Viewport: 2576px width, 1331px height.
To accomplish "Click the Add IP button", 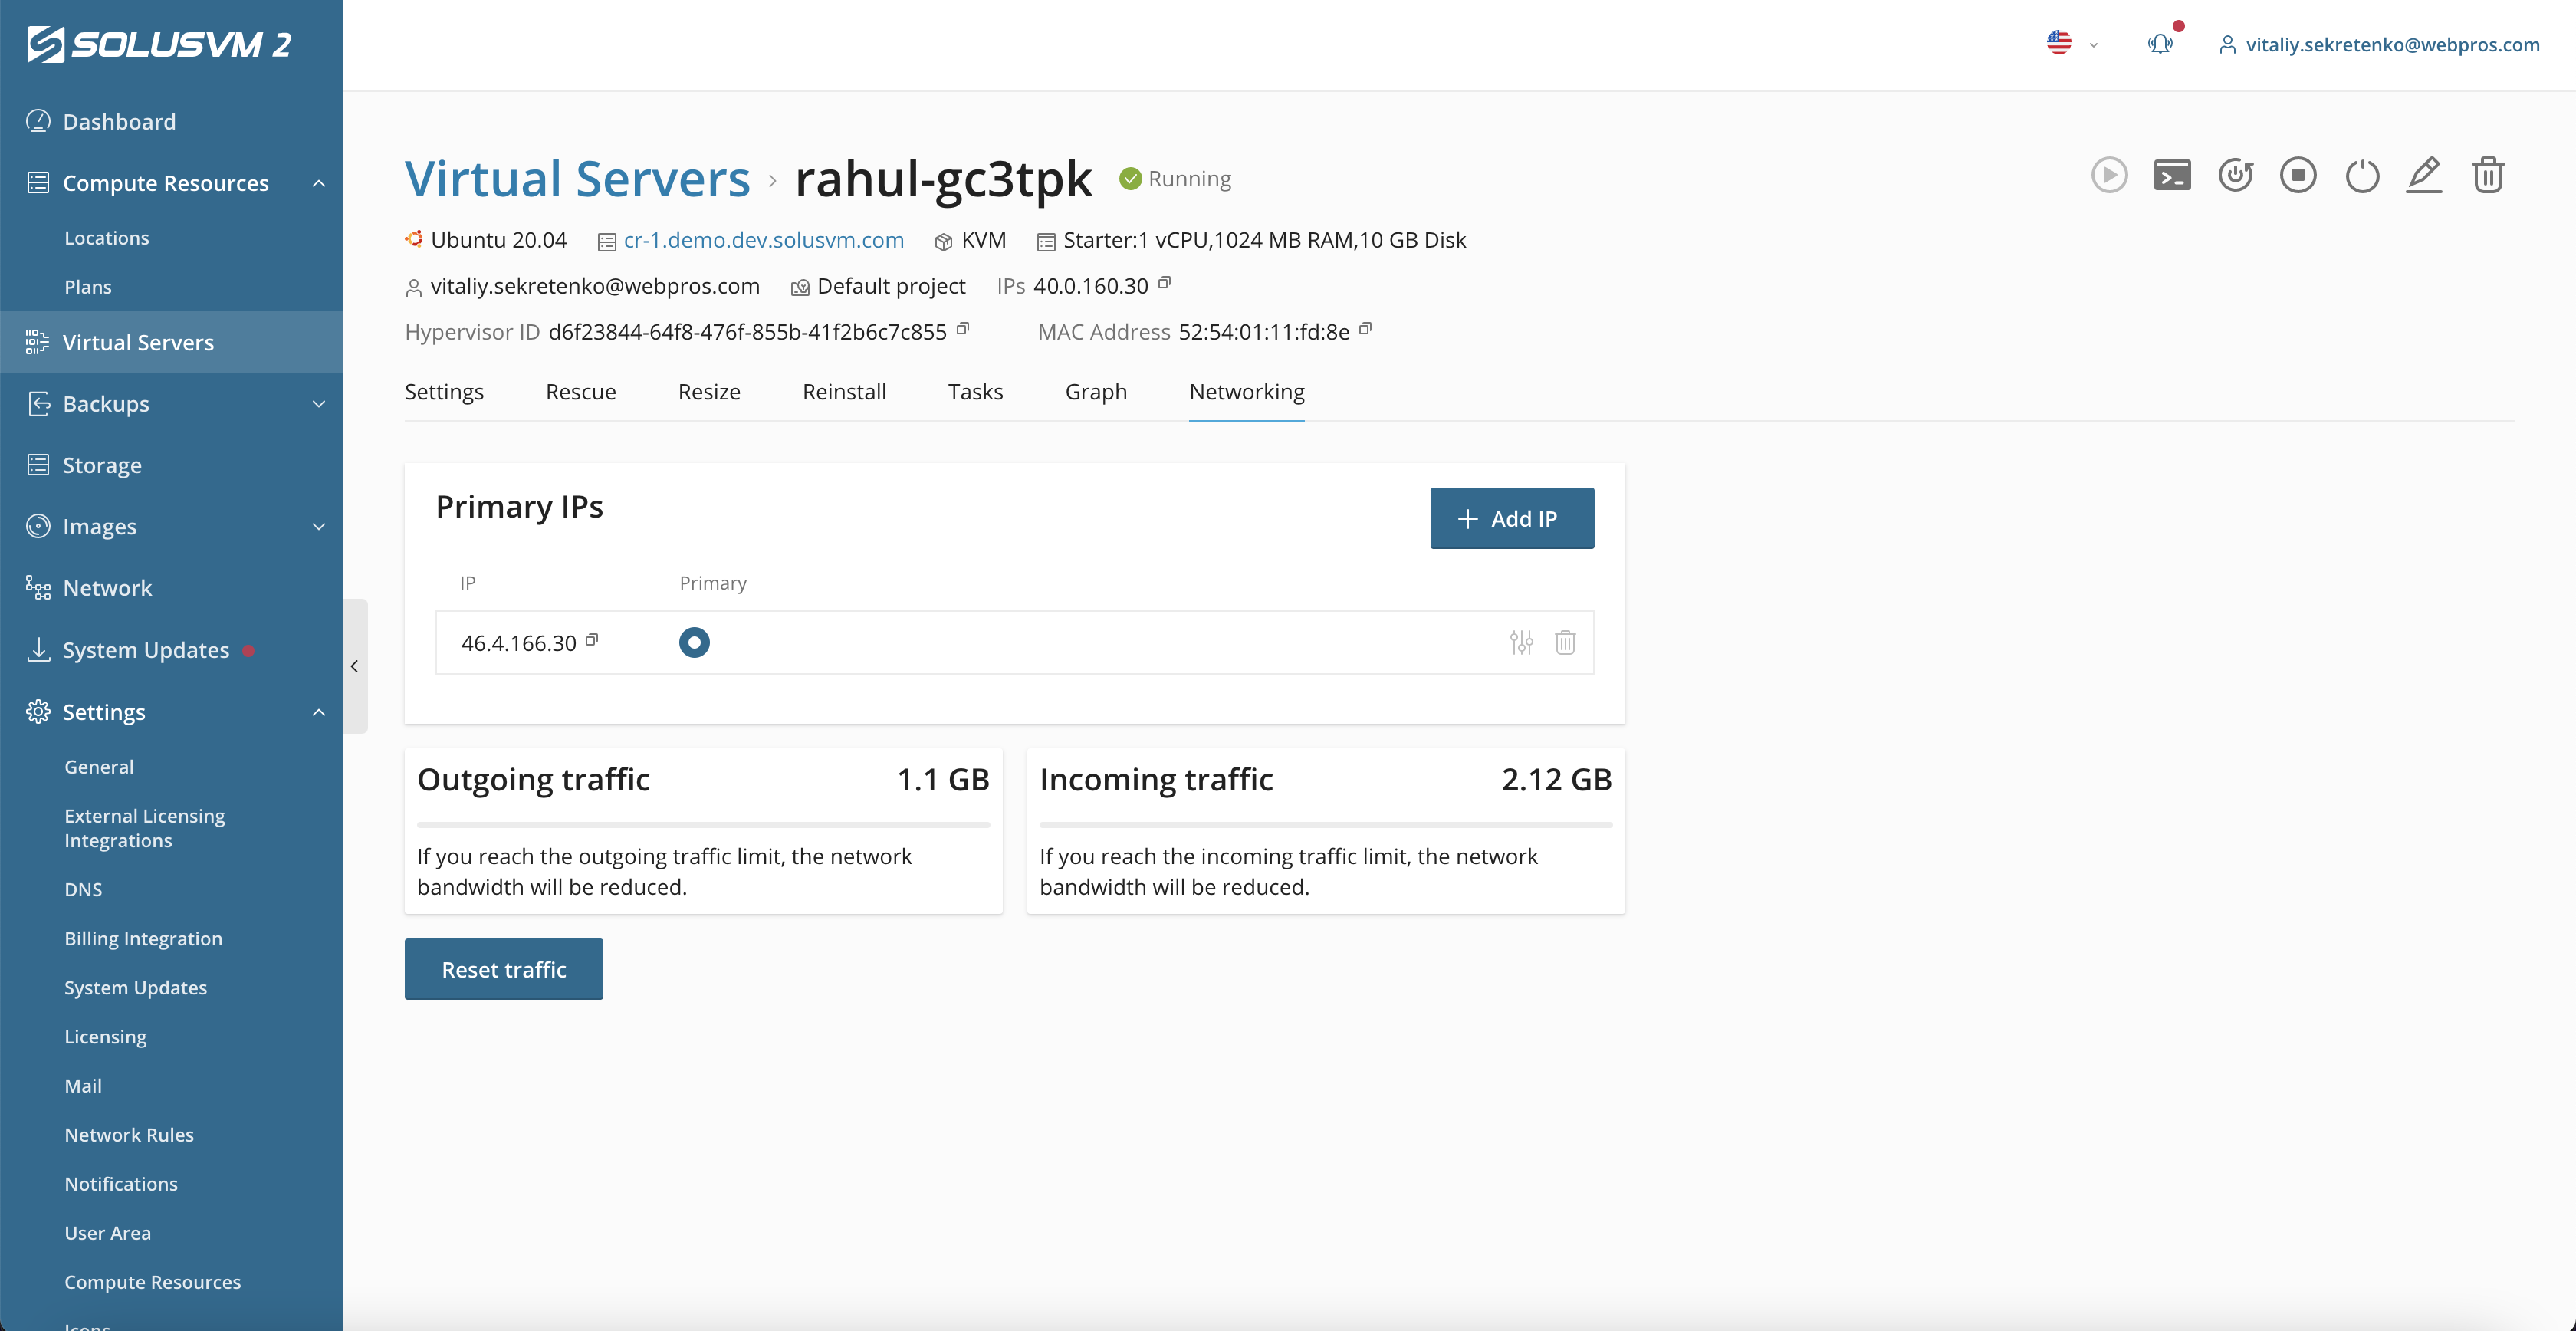I will pos(1511,518).
